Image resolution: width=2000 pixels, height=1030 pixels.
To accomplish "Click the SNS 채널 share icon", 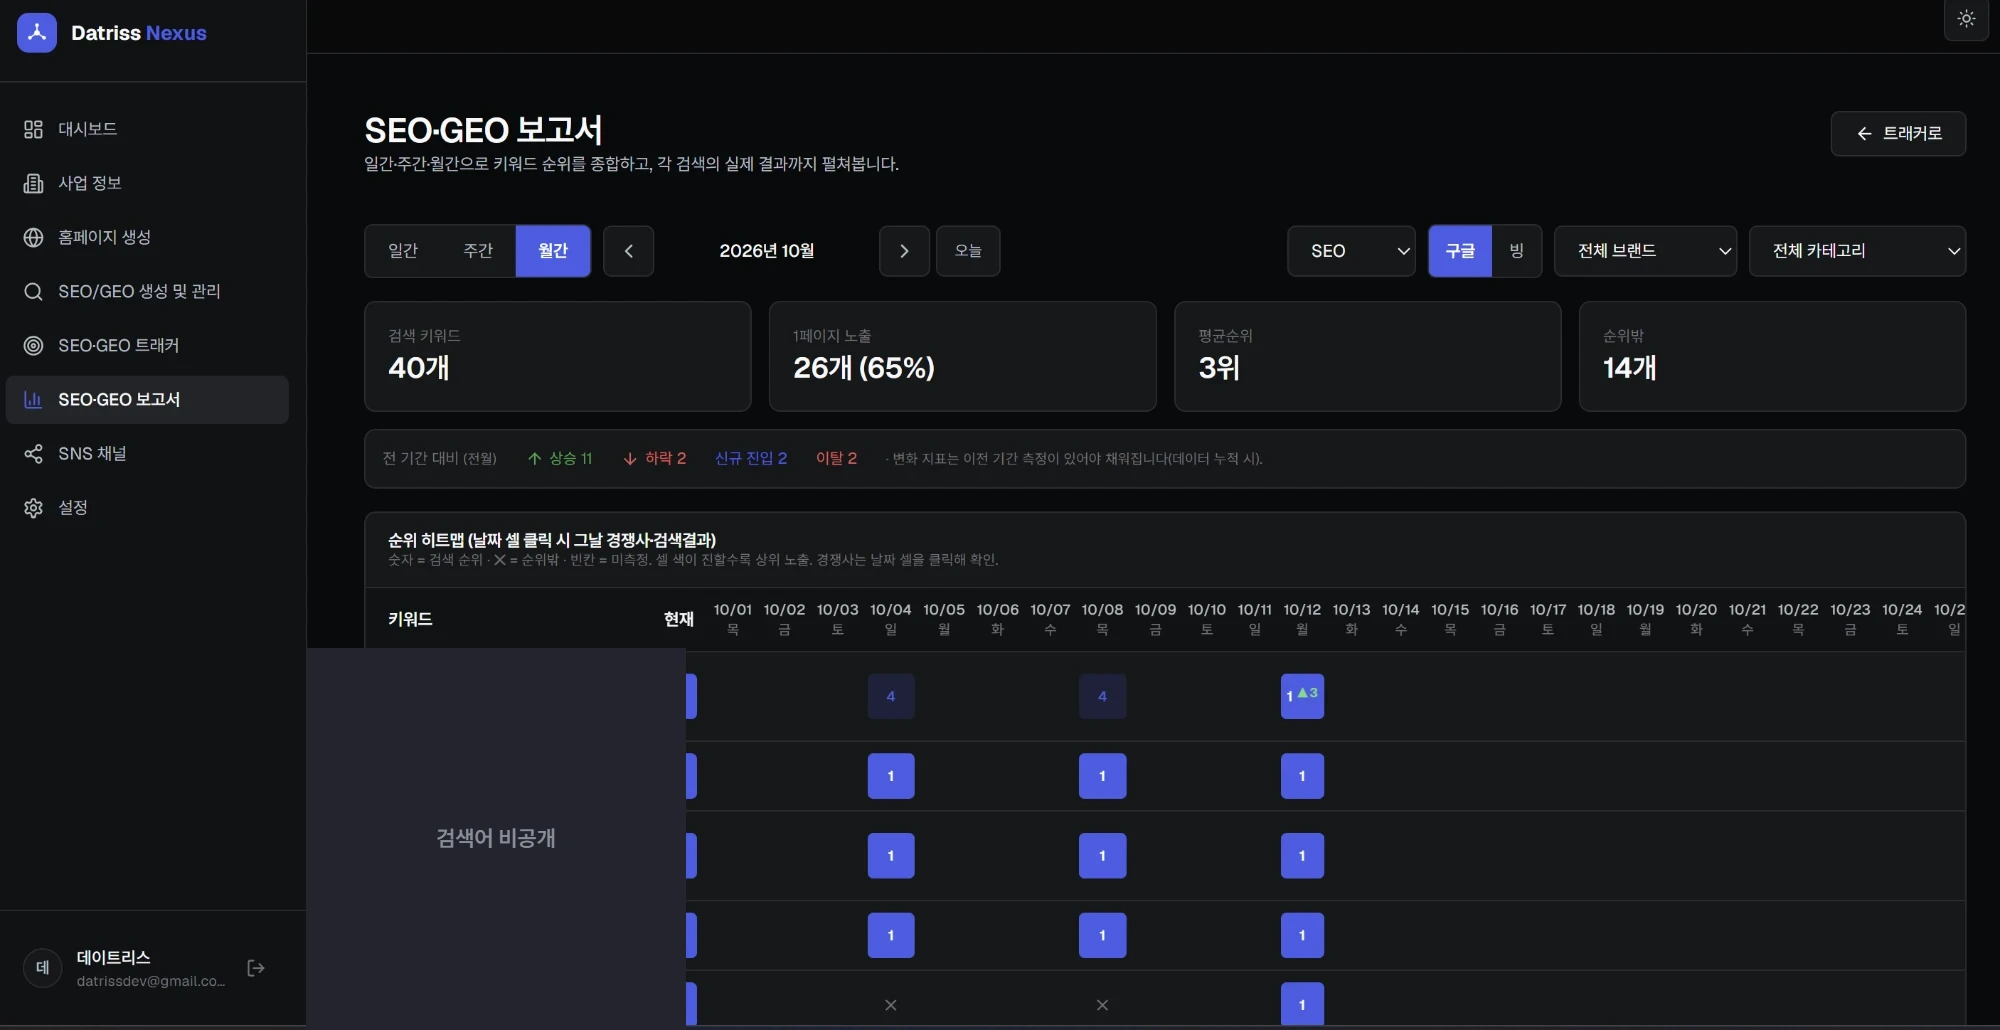I will click(x=33, y=453).
